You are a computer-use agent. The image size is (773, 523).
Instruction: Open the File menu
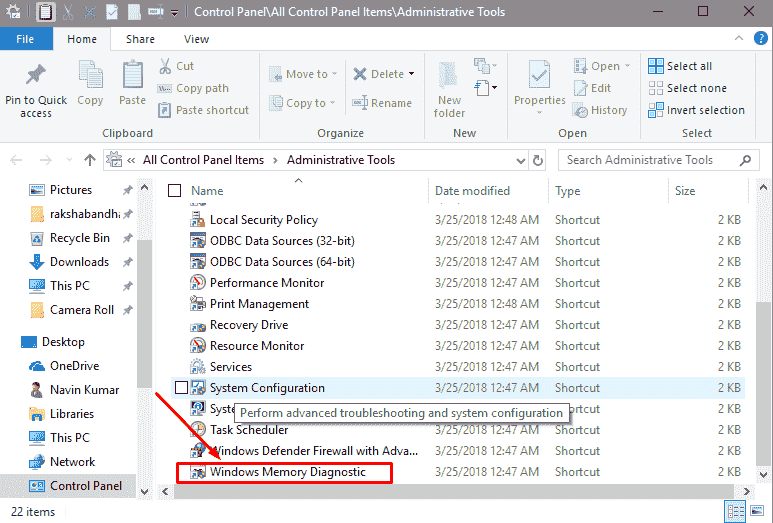[25, 39]
